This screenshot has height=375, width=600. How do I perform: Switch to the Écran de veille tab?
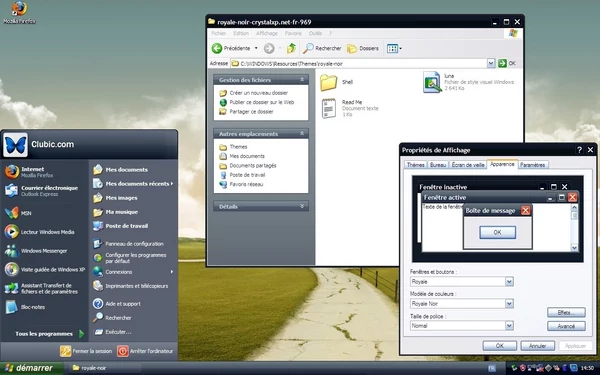(x=468, y=165)
